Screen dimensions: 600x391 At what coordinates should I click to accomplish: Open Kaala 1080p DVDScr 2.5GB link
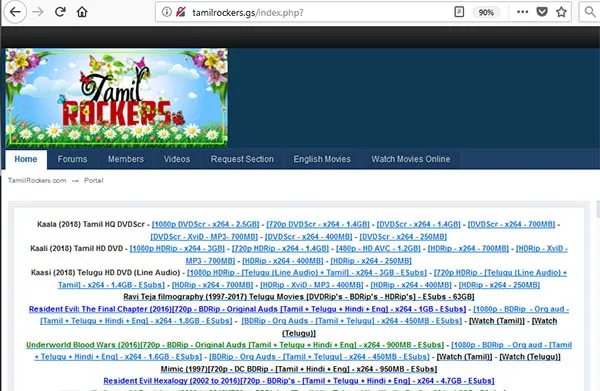pyautogui.click(x=205, y=224)
